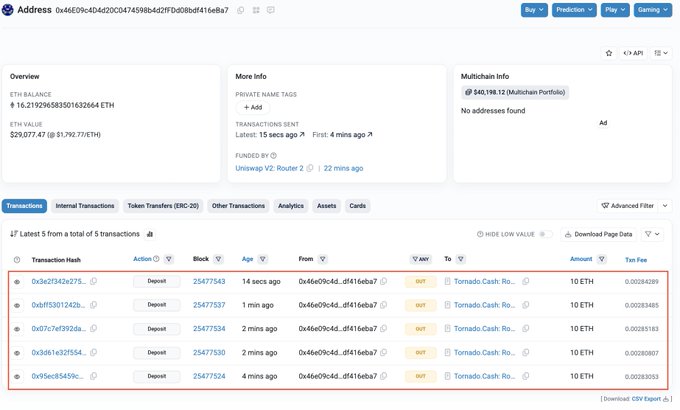
Task: Open the 22 mins ago funding transaction link
Action: (x=343, y=168)
